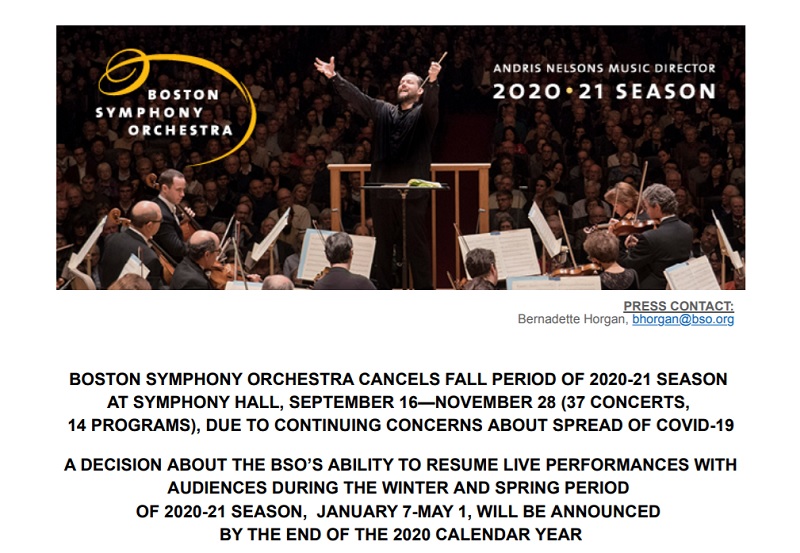
Task: Click the line mentioning January 7-May 1
Action: coord(398,511)
